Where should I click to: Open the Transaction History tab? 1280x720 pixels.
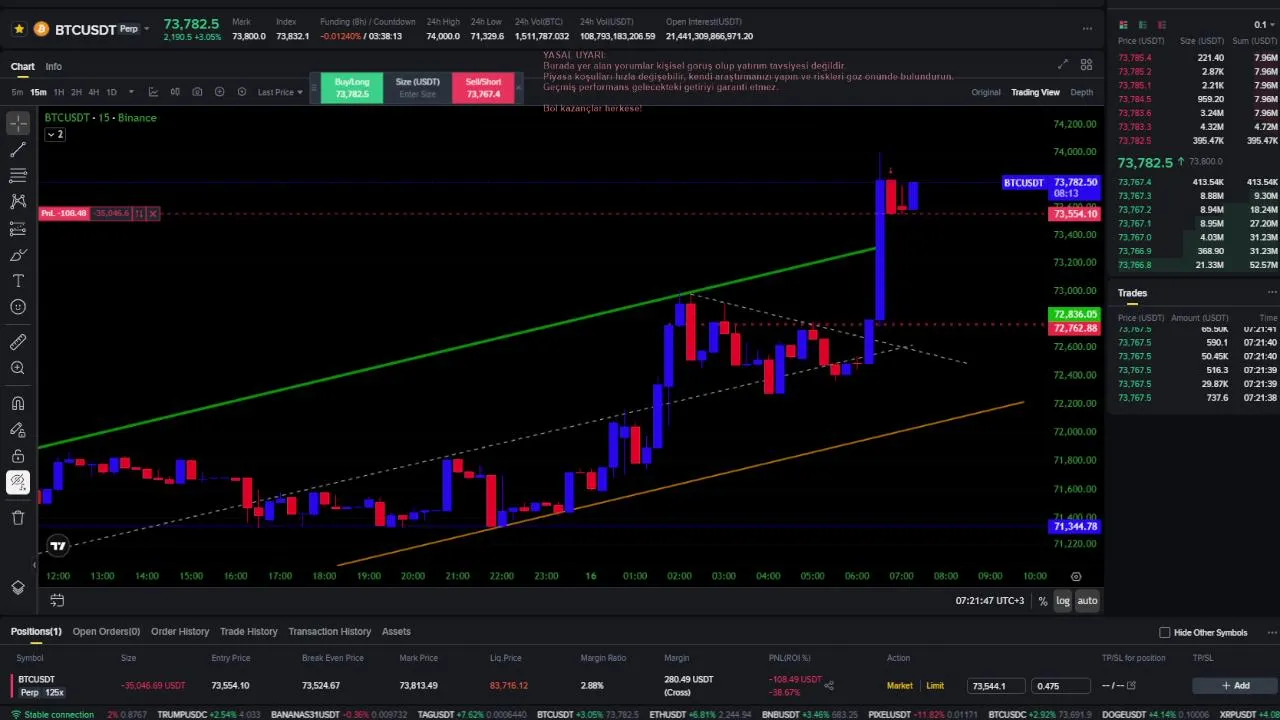pos(329,632)
